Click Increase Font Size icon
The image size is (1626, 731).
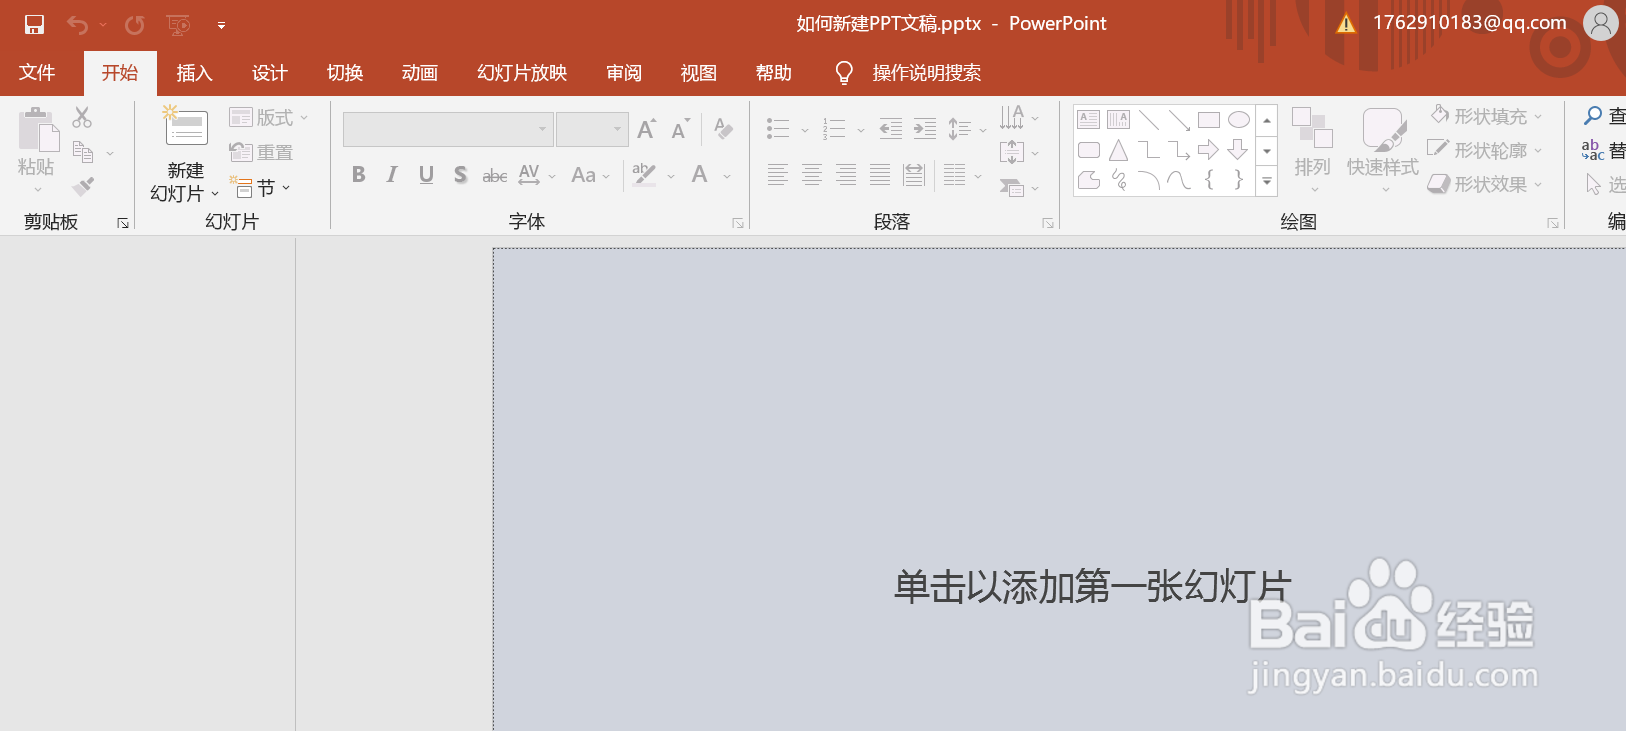click(x=647, y=129)
